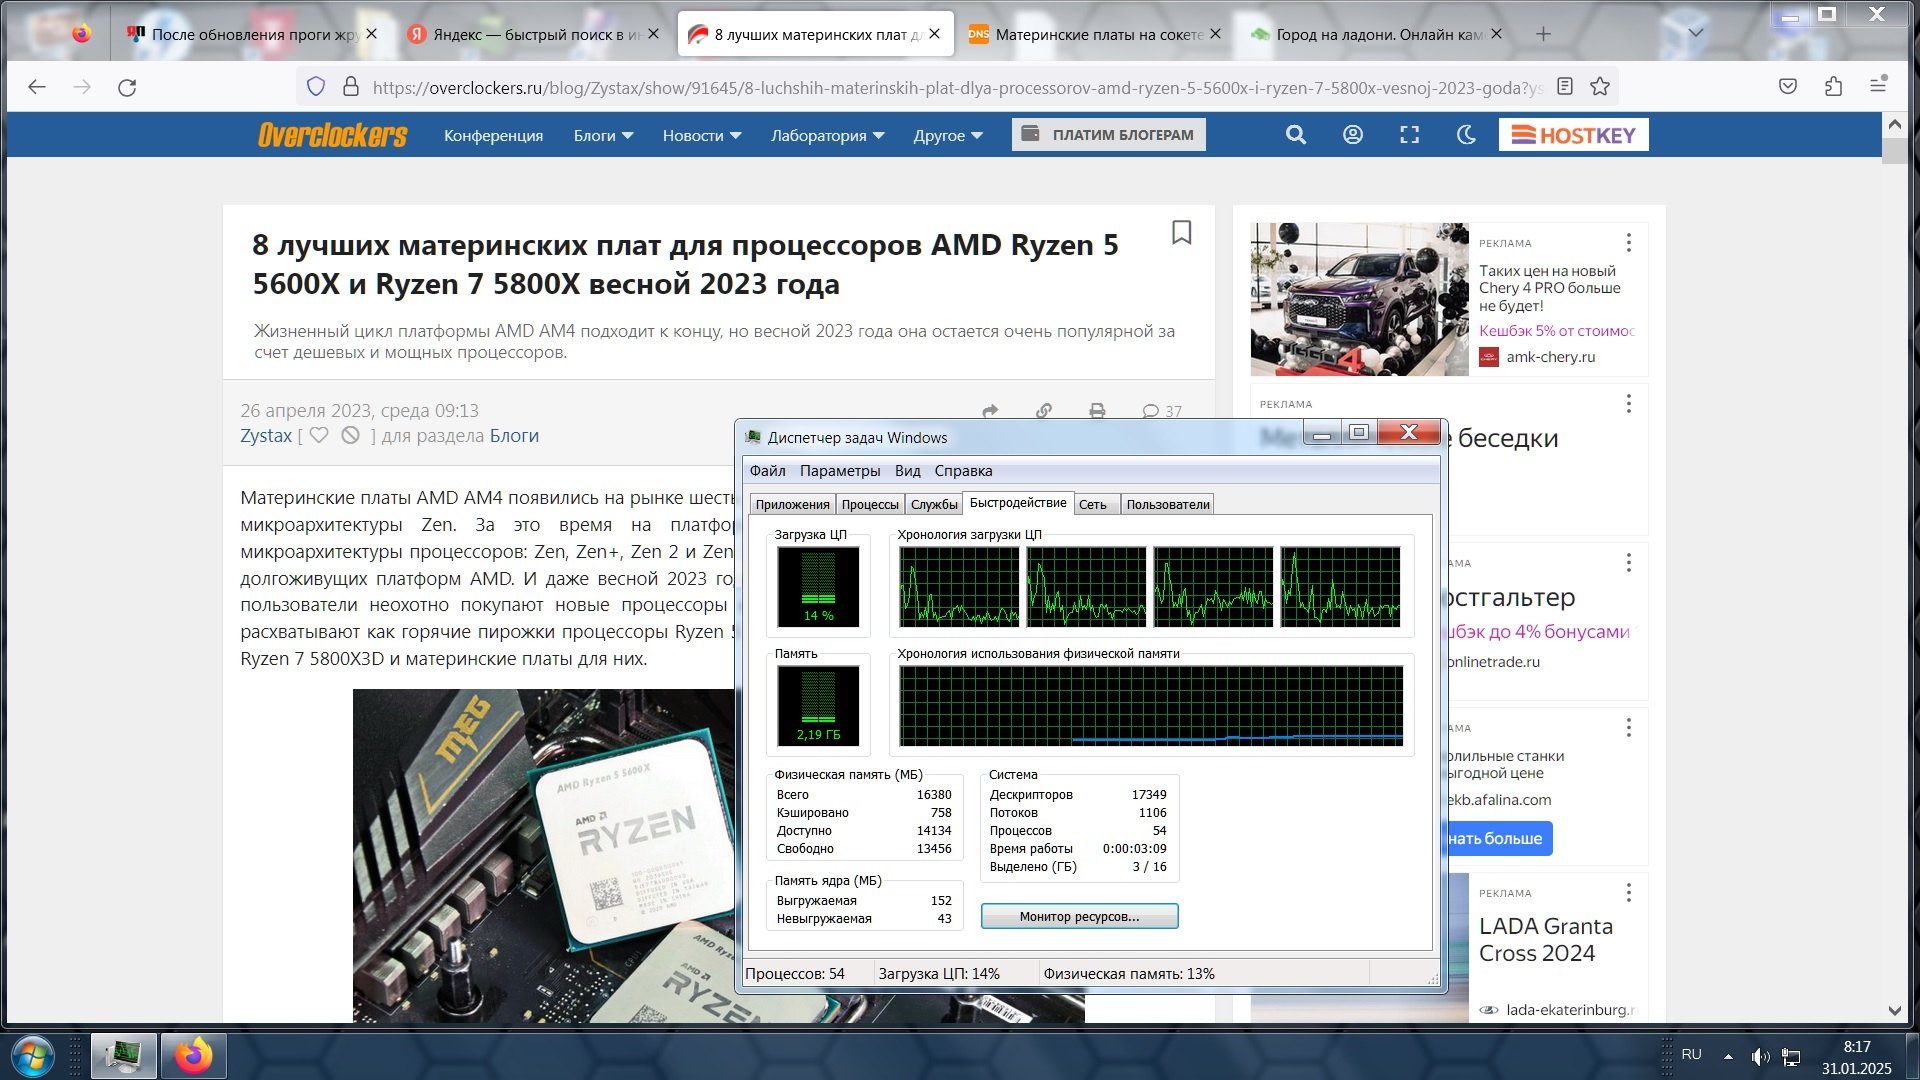This screenshot has width=1920, height=1080.
Task: Open the Chery car ad thumbnail
Action: point(1359,299)
